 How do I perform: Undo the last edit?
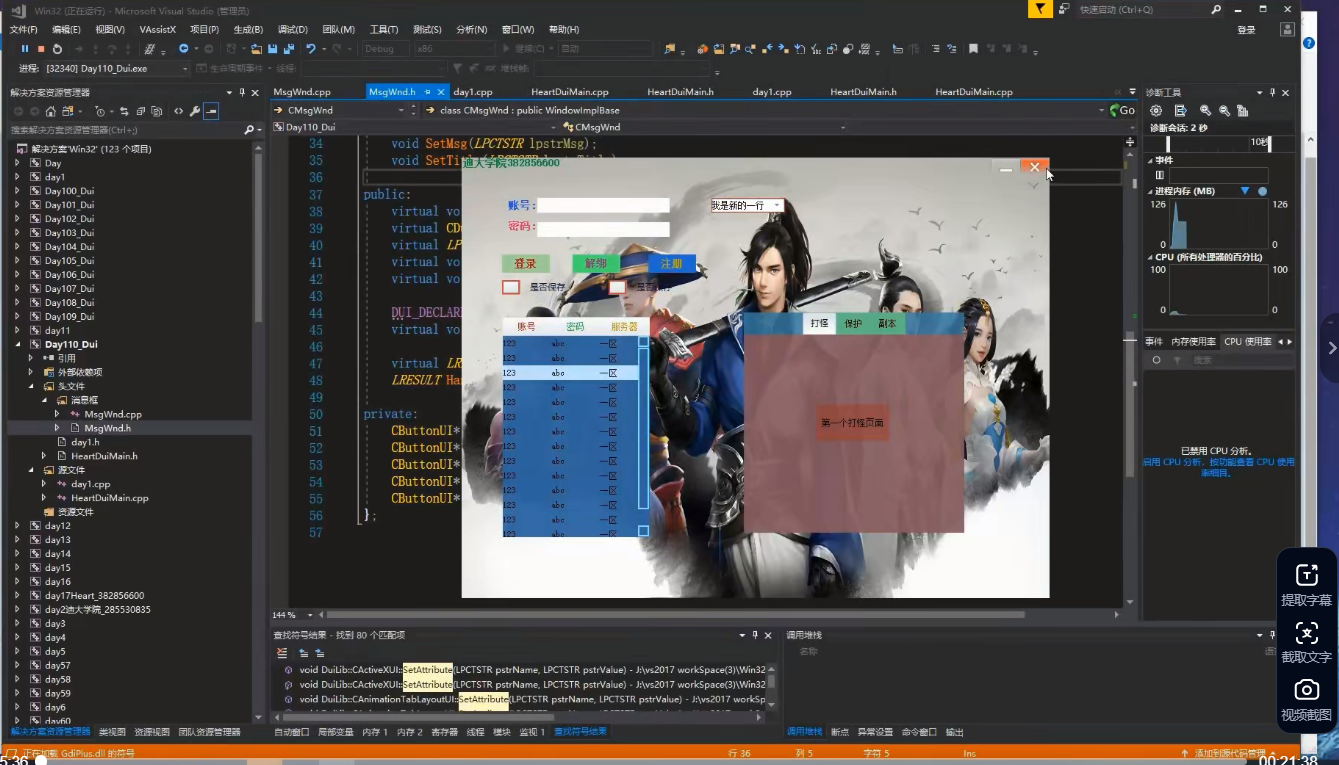pyautogui.click(x=312, y=49)
